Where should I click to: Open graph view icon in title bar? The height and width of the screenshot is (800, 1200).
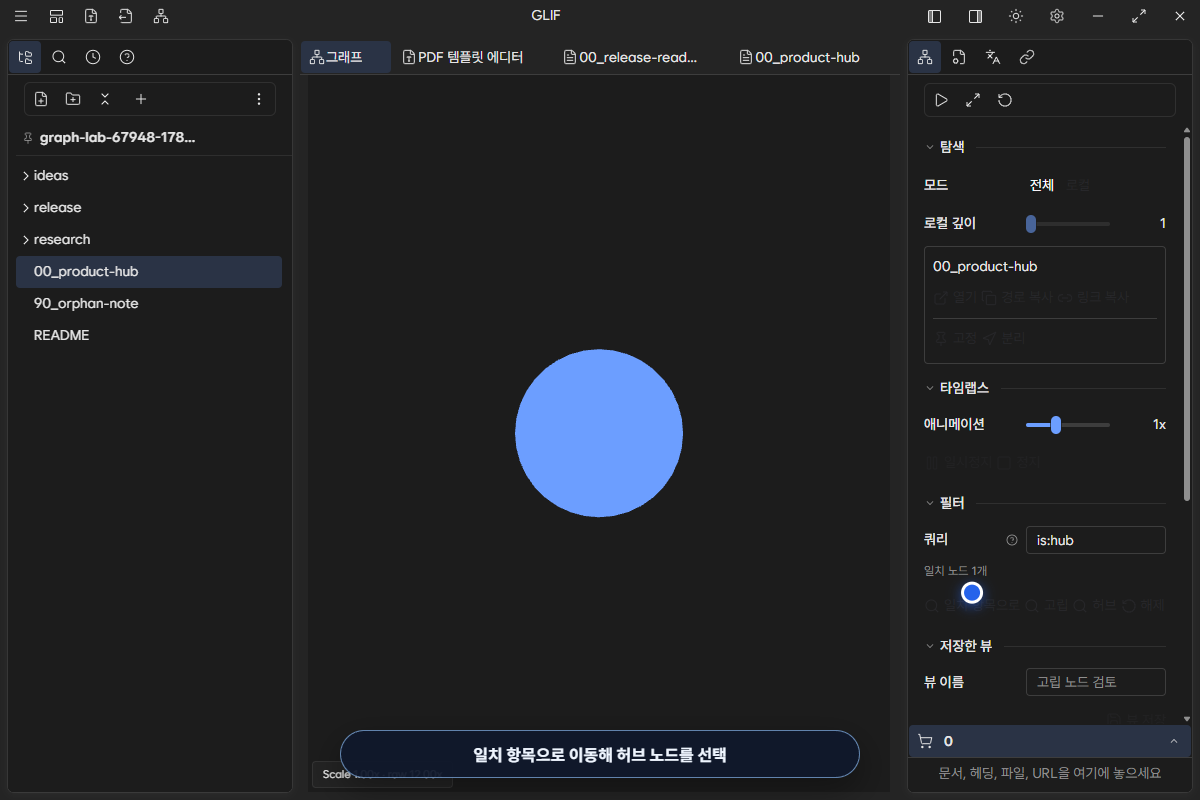161,16
